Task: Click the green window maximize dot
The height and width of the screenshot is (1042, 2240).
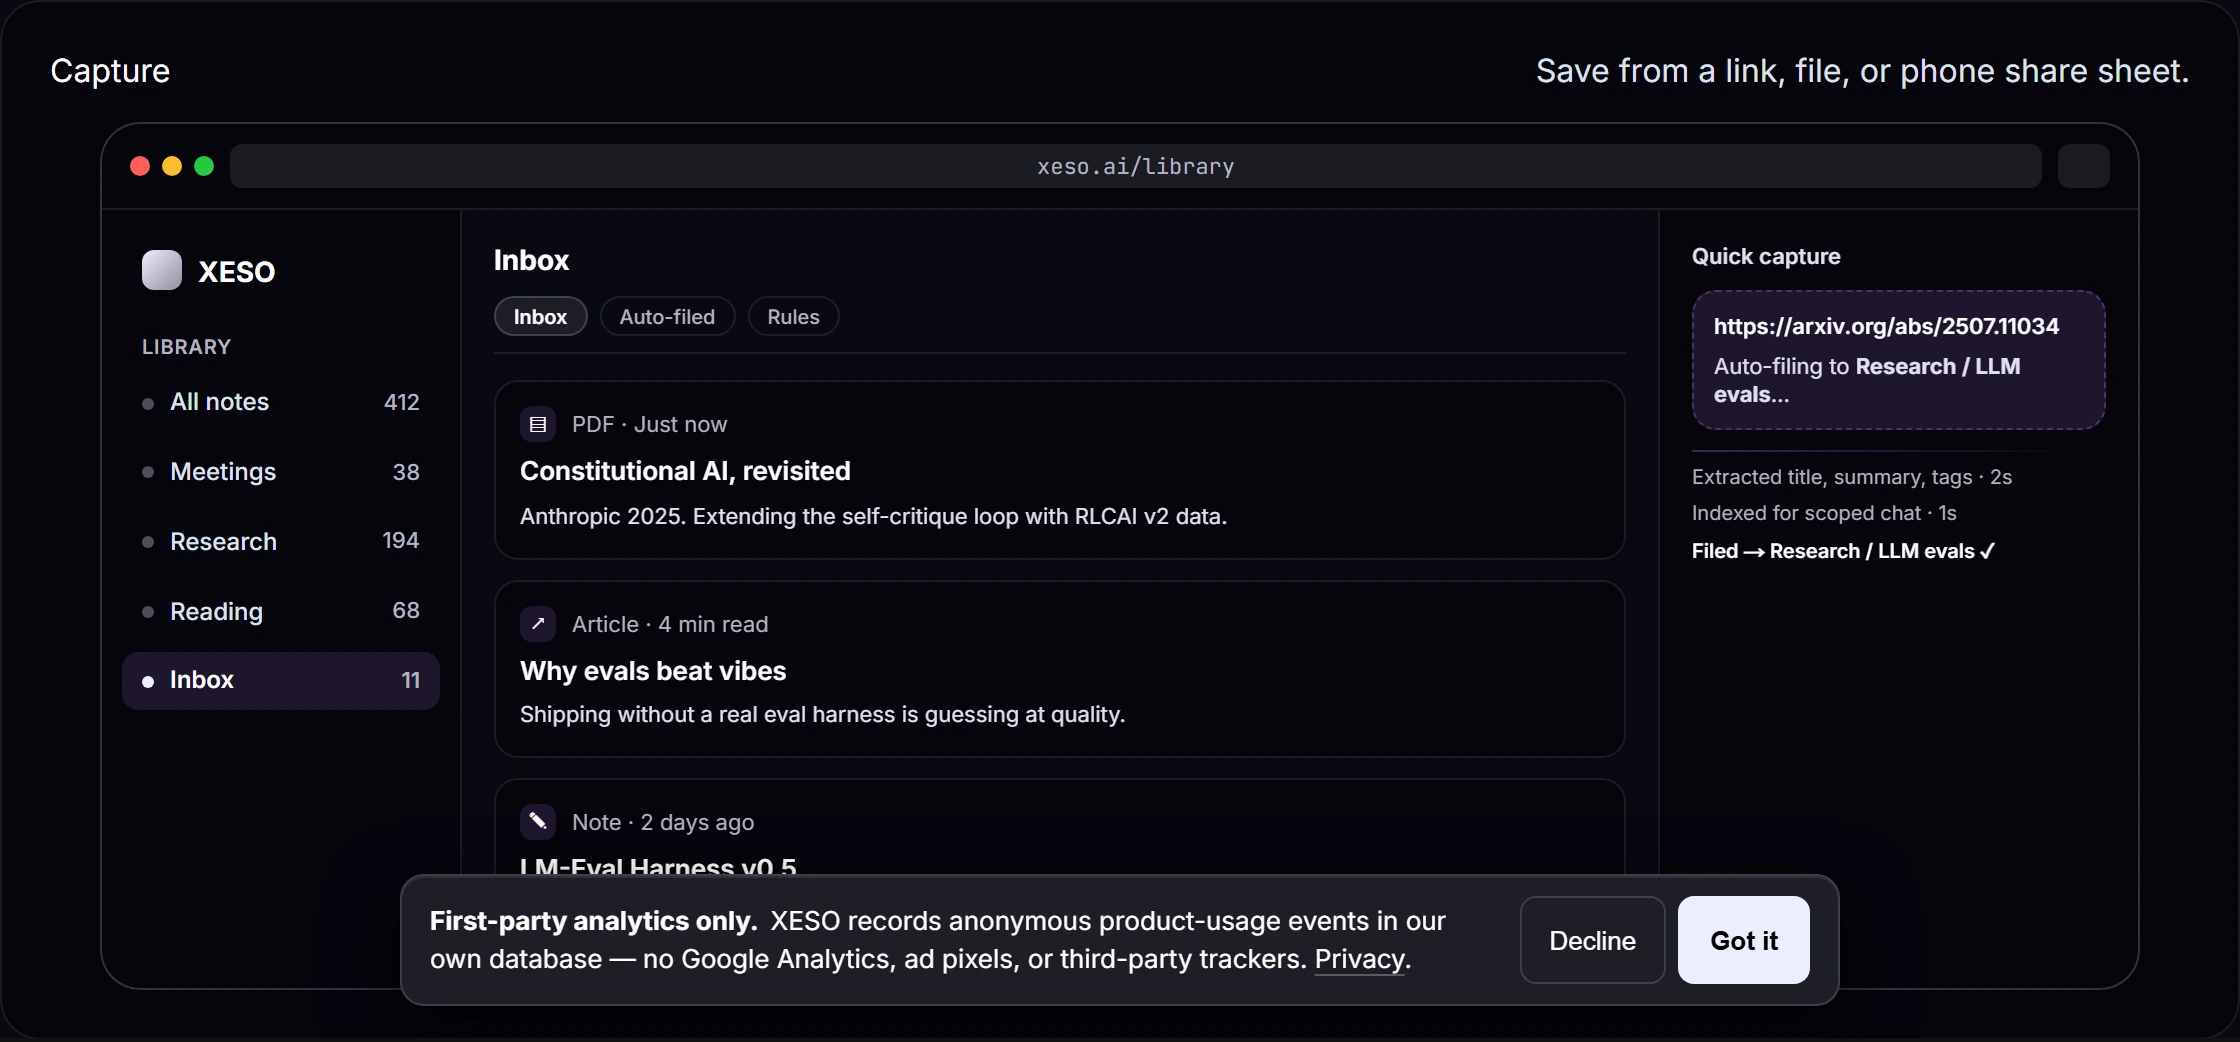Action: [x=204, y=166]
